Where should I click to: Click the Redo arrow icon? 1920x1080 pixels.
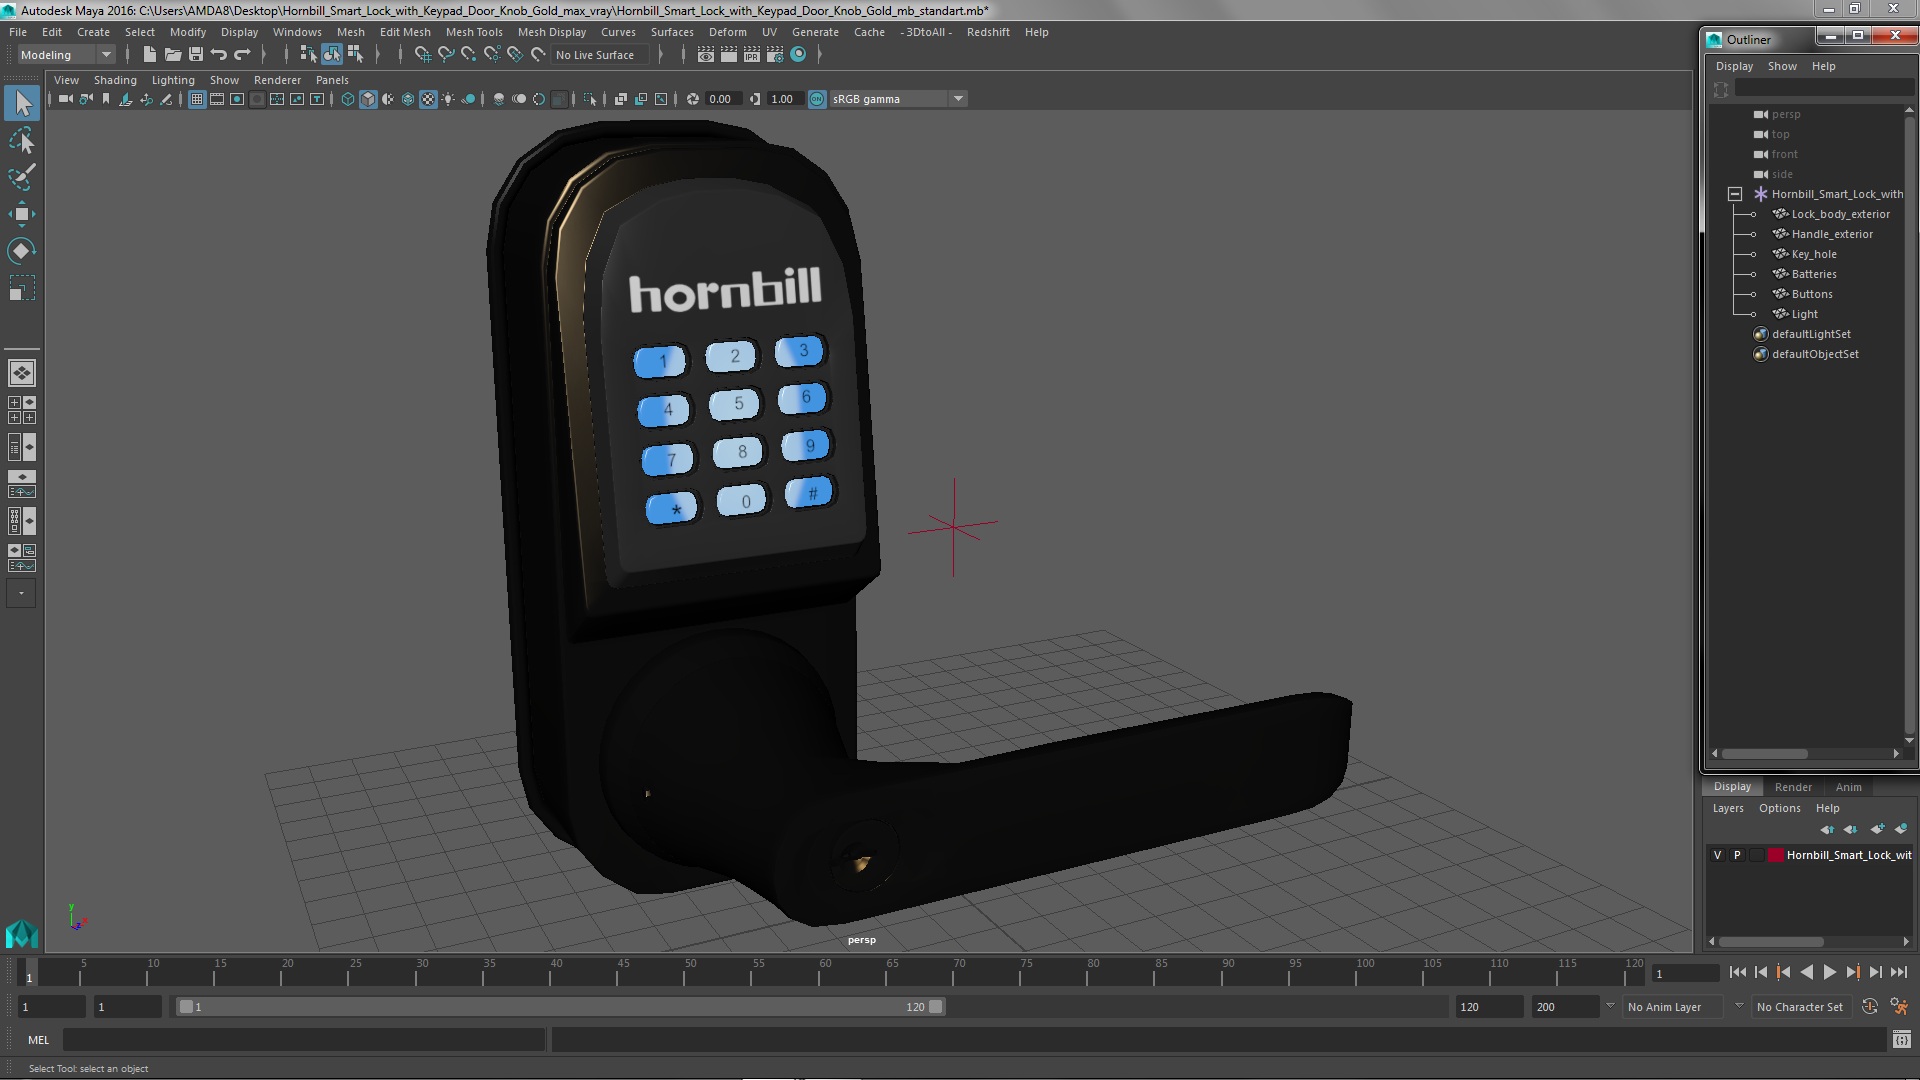[242, 55]
